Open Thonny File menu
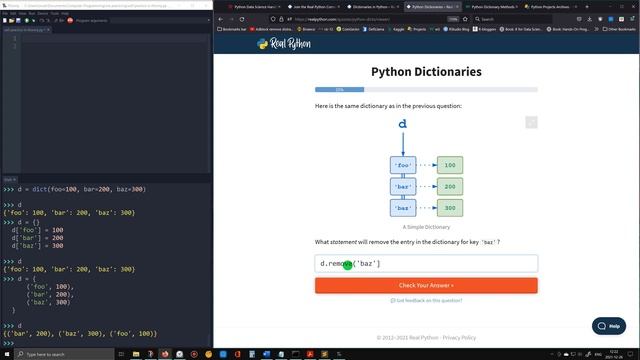Screen dimensions: 640x360 point(4,13)
